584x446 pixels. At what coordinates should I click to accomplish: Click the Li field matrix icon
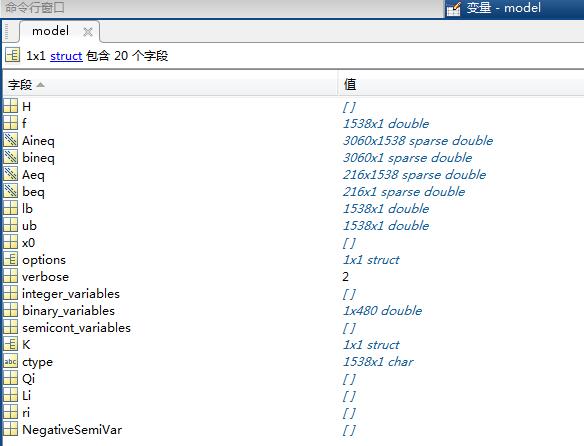click(10, 395)
